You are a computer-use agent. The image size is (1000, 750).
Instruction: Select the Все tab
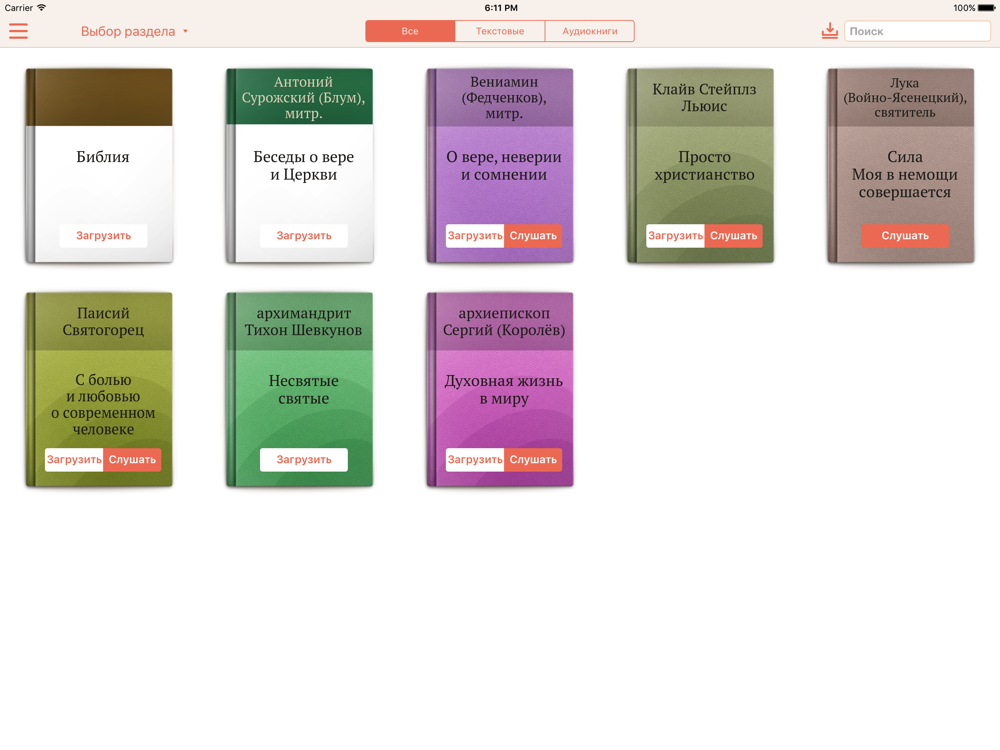coord(410,31)
